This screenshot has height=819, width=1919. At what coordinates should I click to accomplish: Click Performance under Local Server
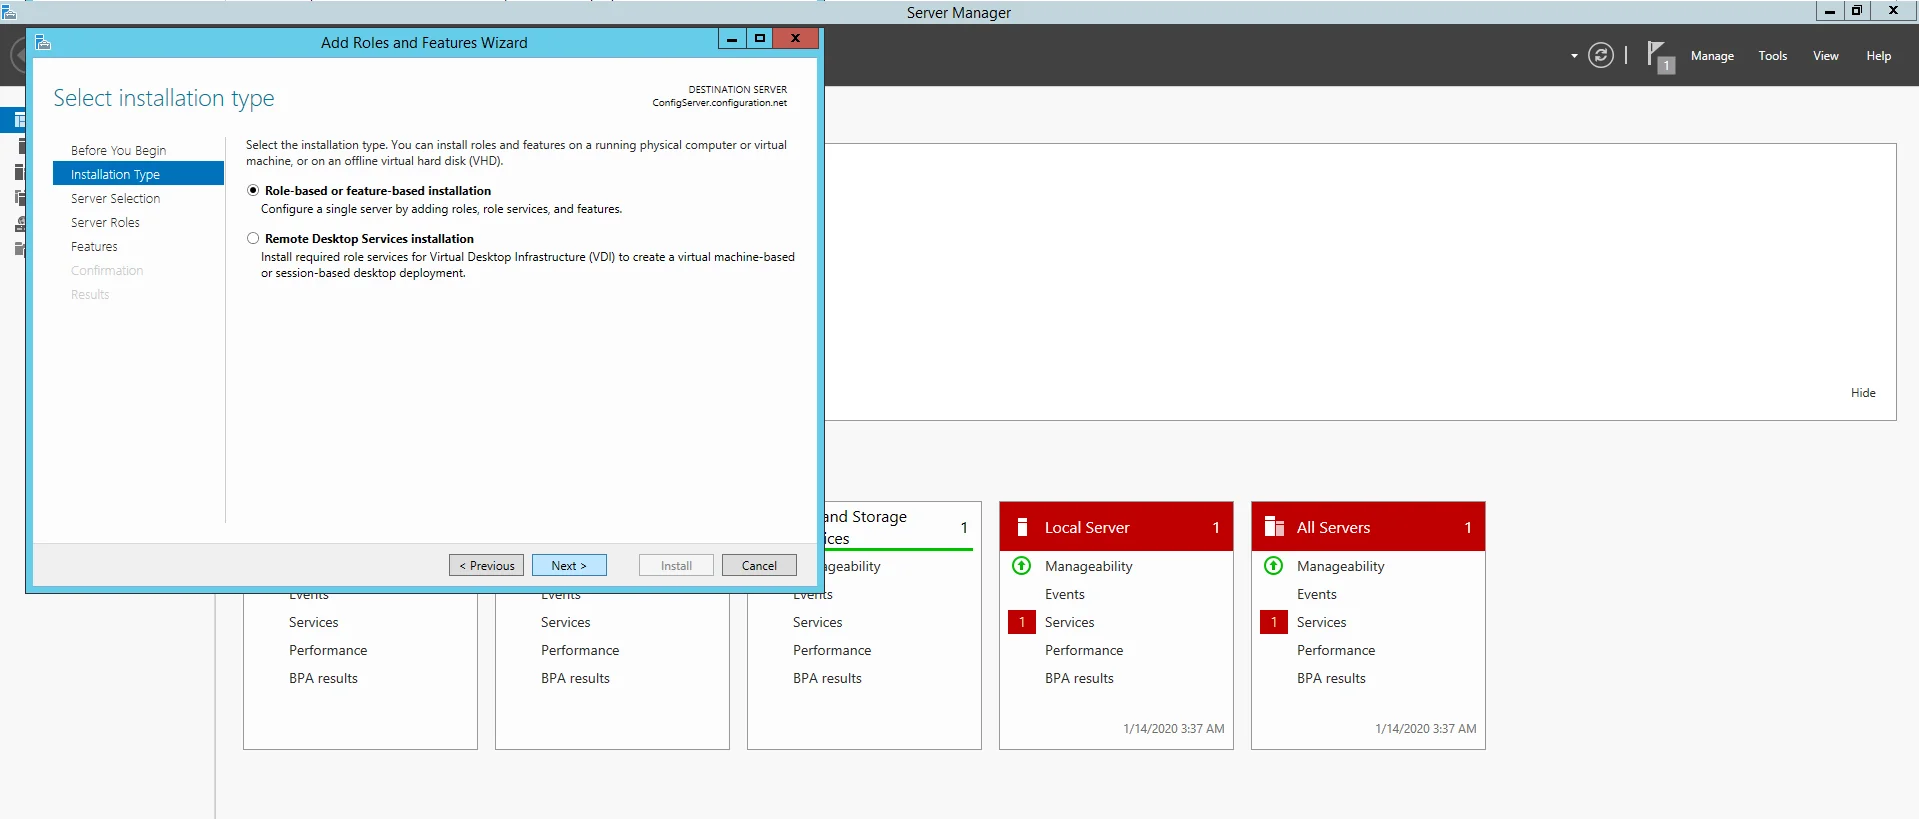(x=1084, y=650)
